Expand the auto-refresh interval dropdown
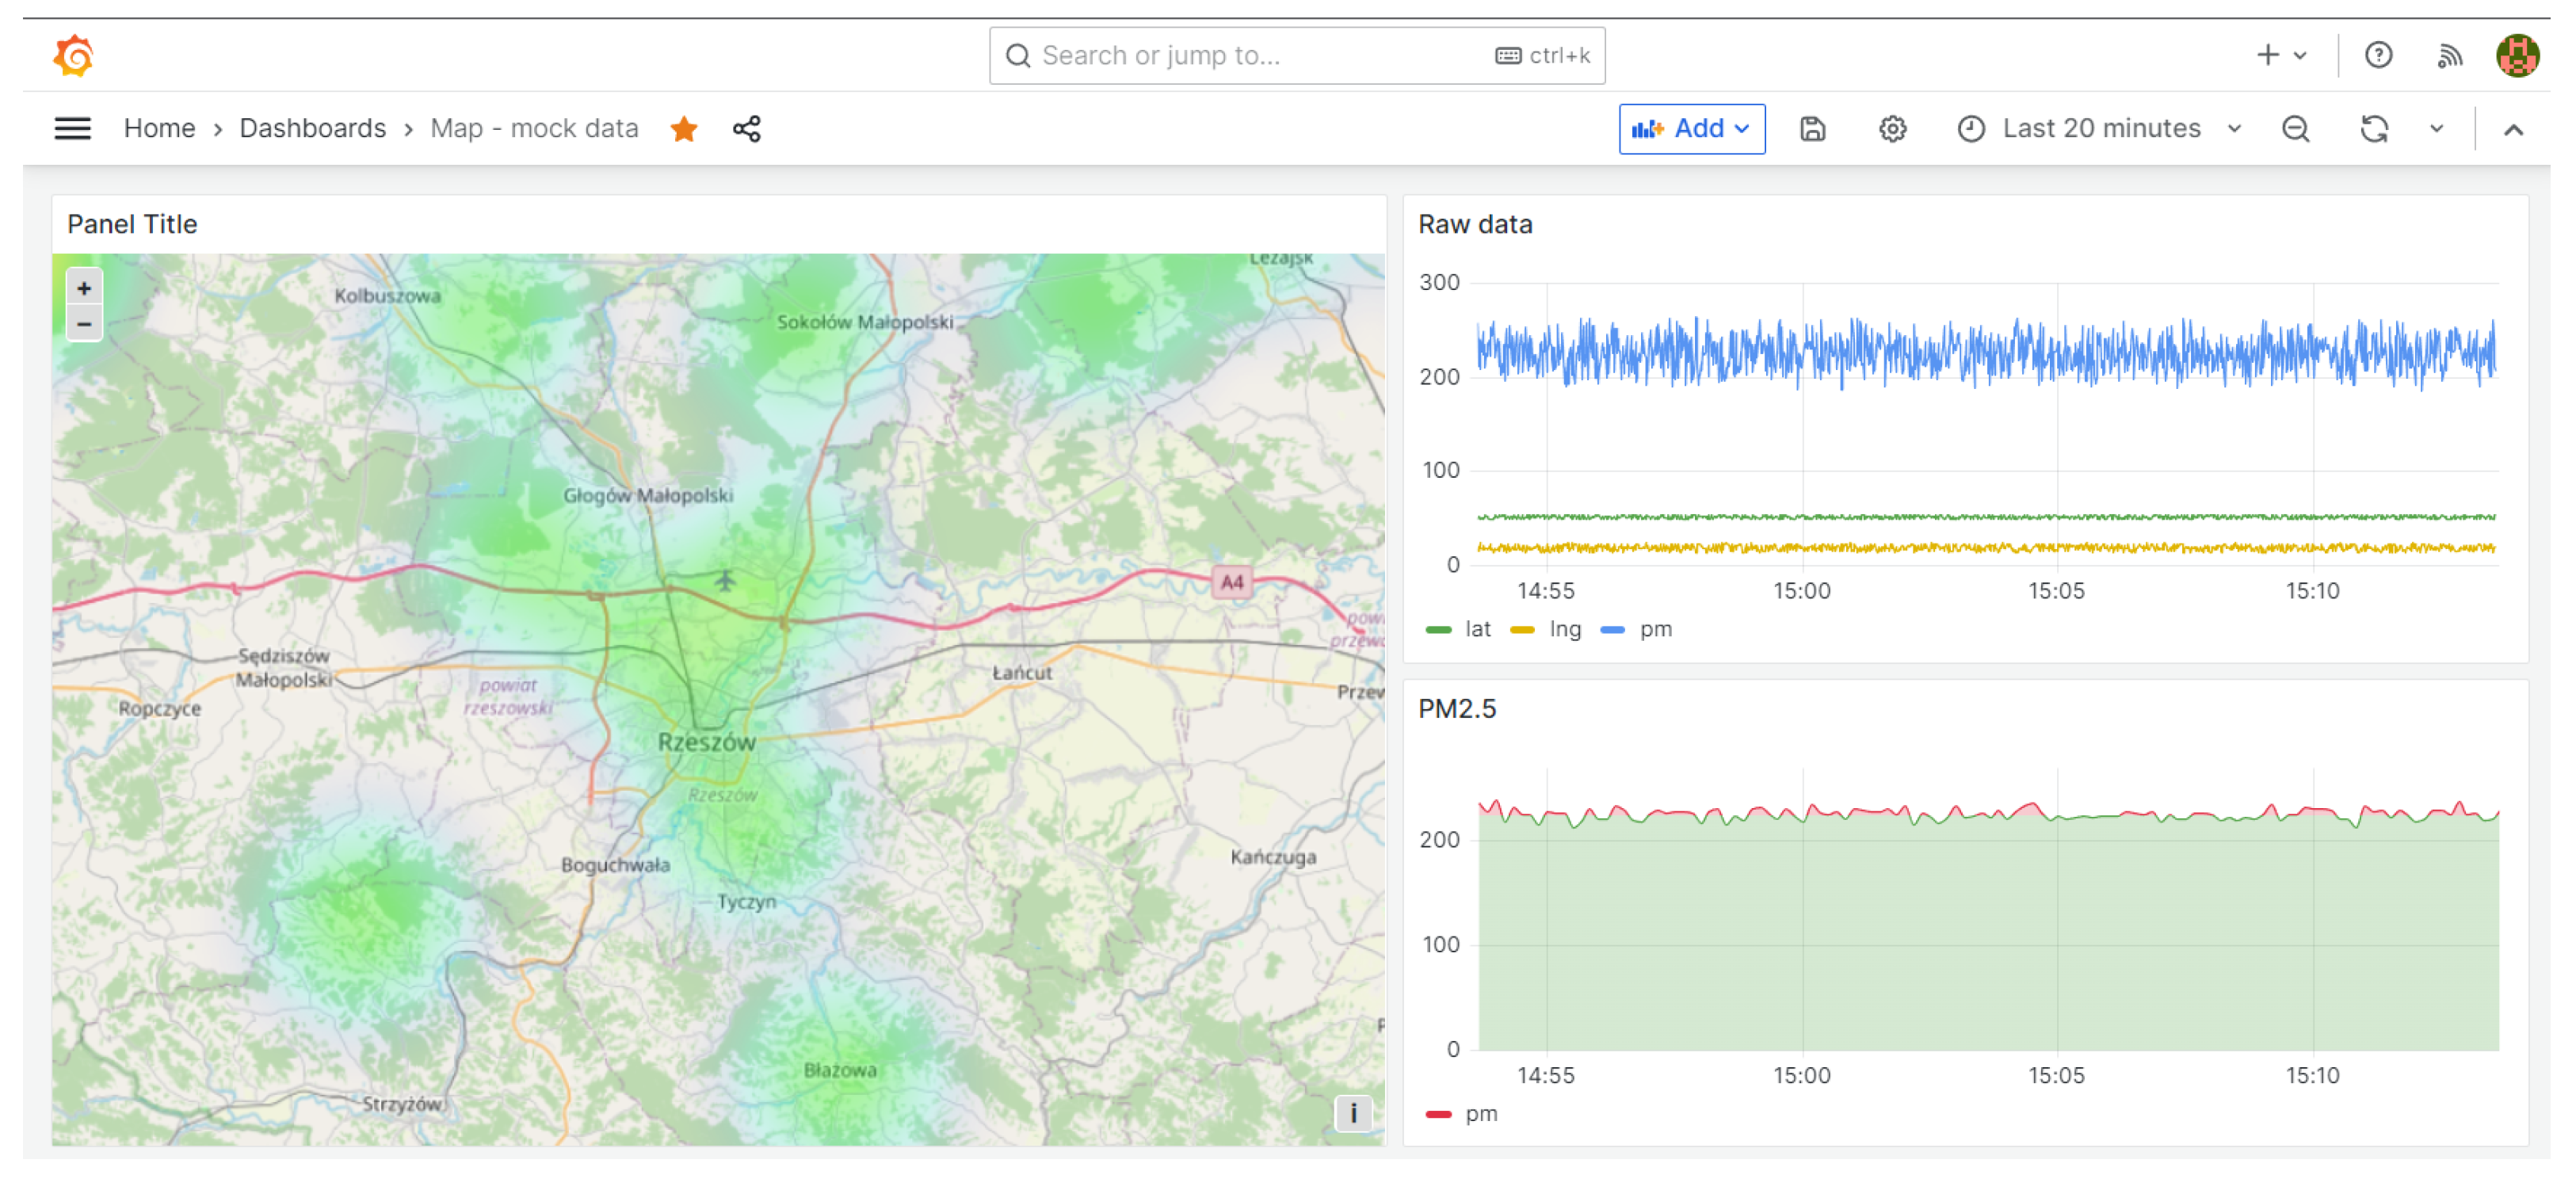The width and height of the screenshot is (2576, 1190). (2436, 128)
